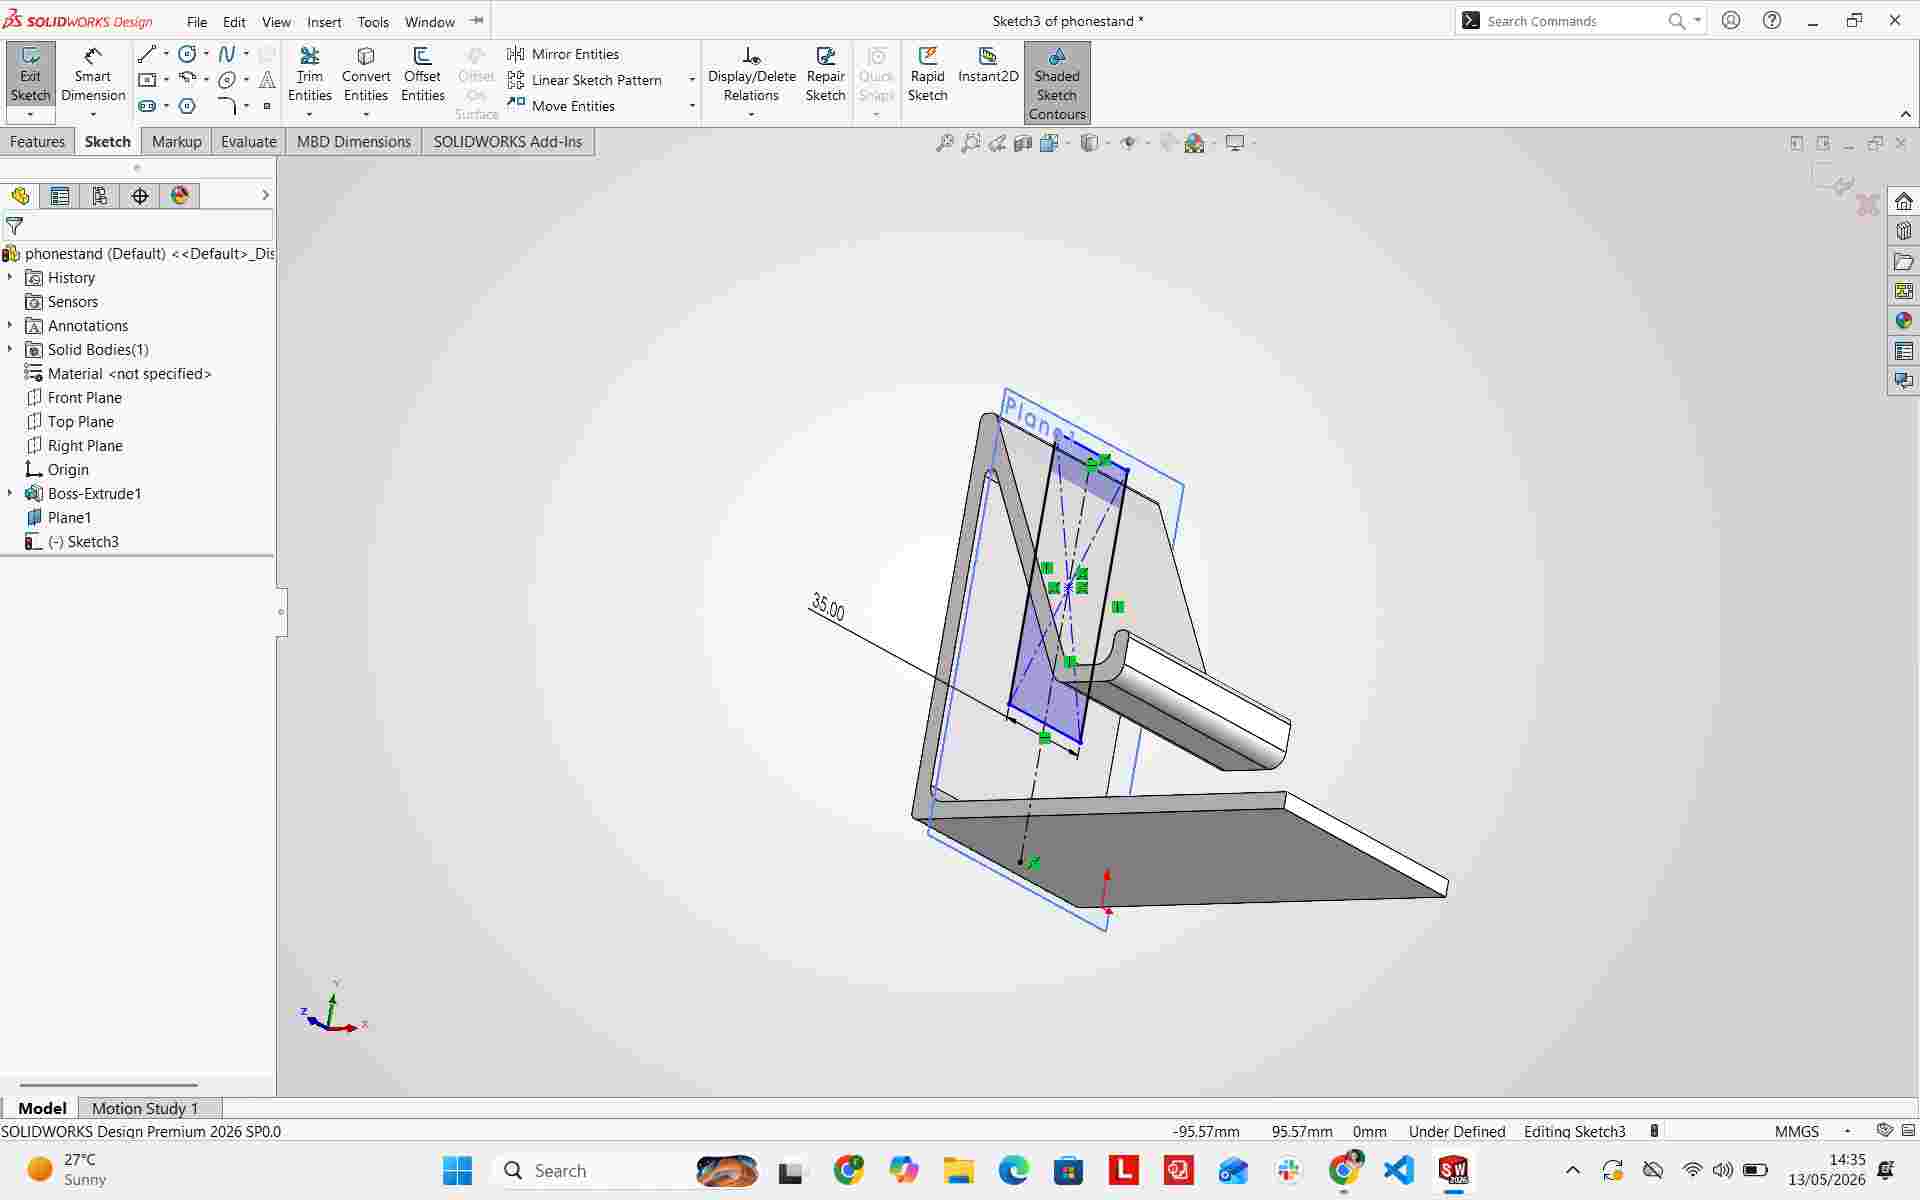Open File Explorer from taskbar
The height and width of the screenshot is (1200, 1920).
coord(958,1170)
